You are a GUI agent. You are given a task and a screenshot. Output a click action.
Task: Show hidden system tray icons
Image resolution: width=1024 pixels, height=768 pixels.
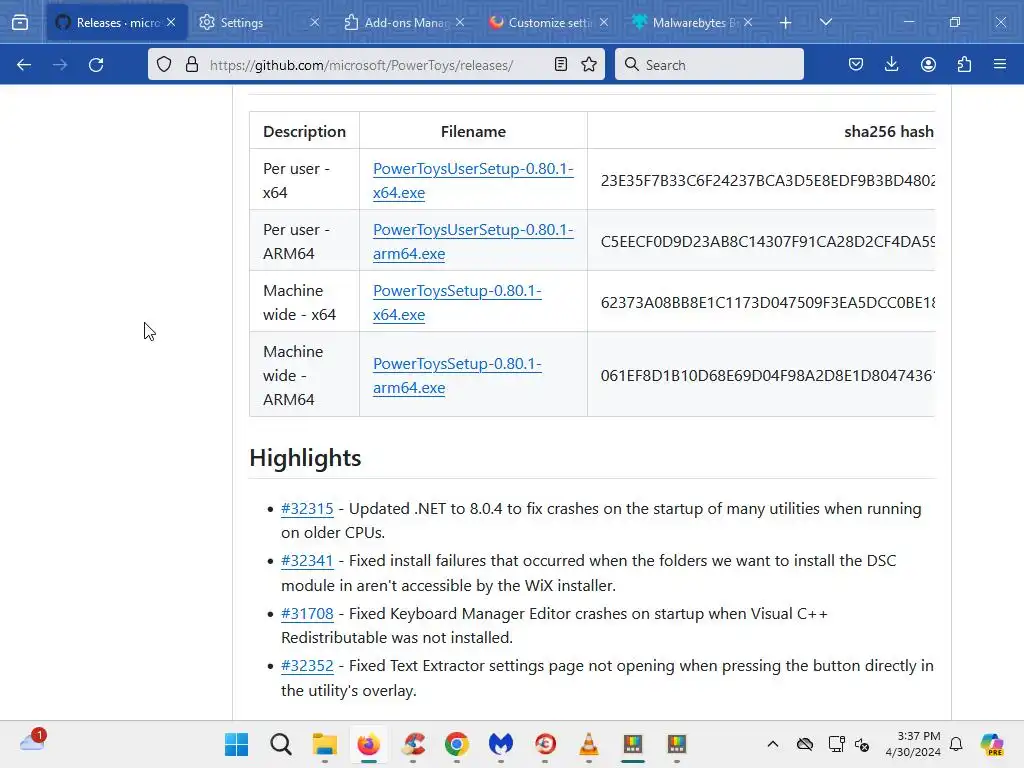pyautogui.click(x=773, y=744)
